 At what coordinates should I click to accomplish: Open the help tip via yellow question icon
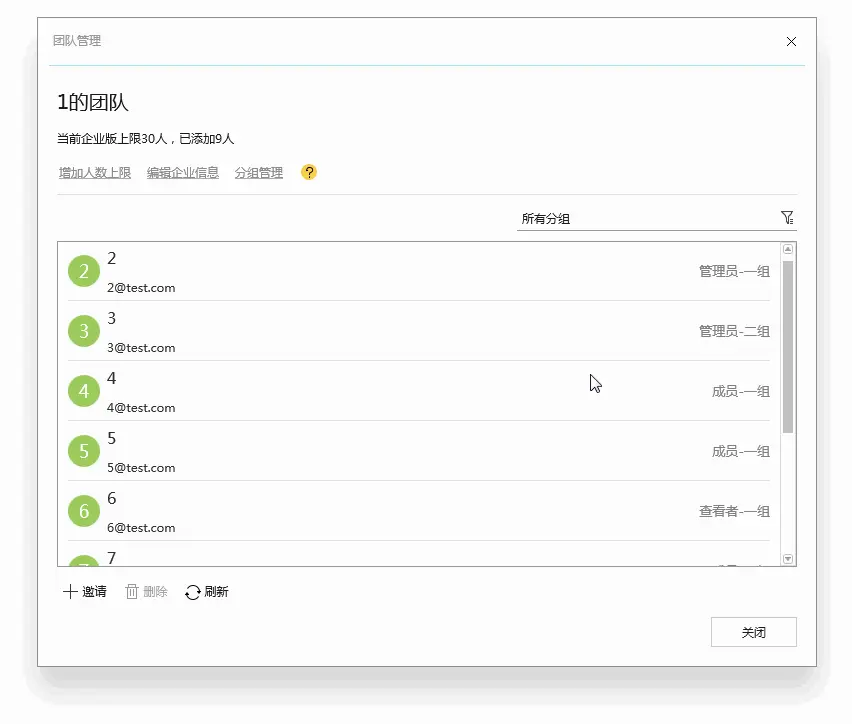tap(309, 172)
